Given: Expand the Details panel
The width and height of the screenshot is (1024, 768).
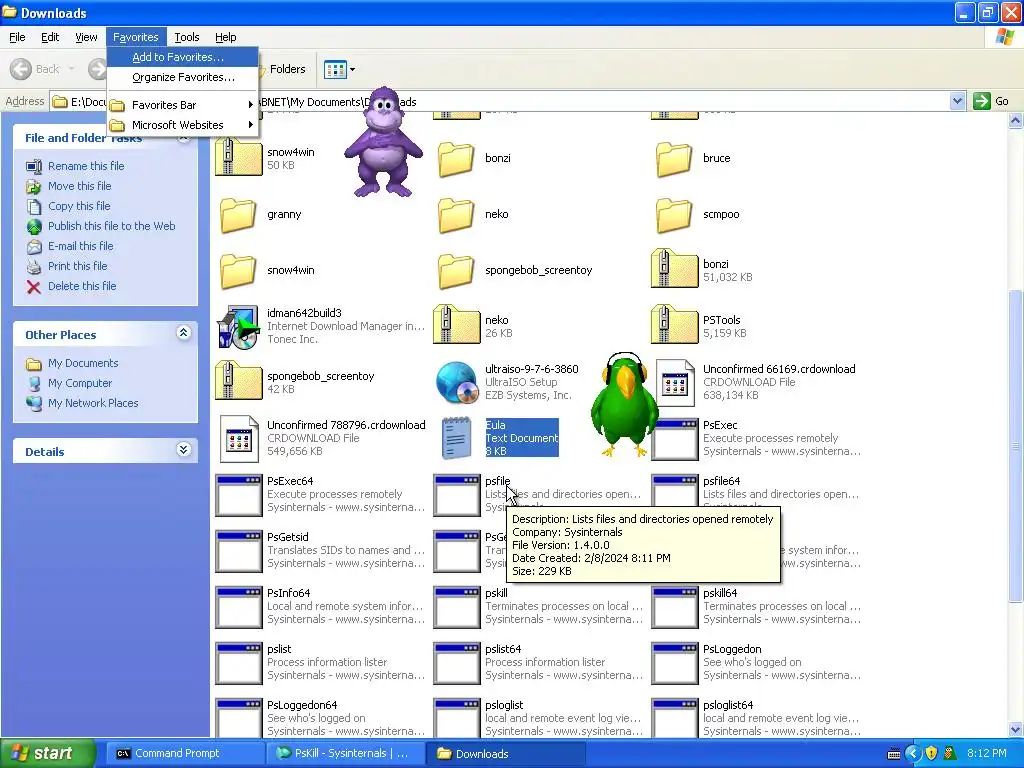Looking at the screenshot, I should [184, 450].
